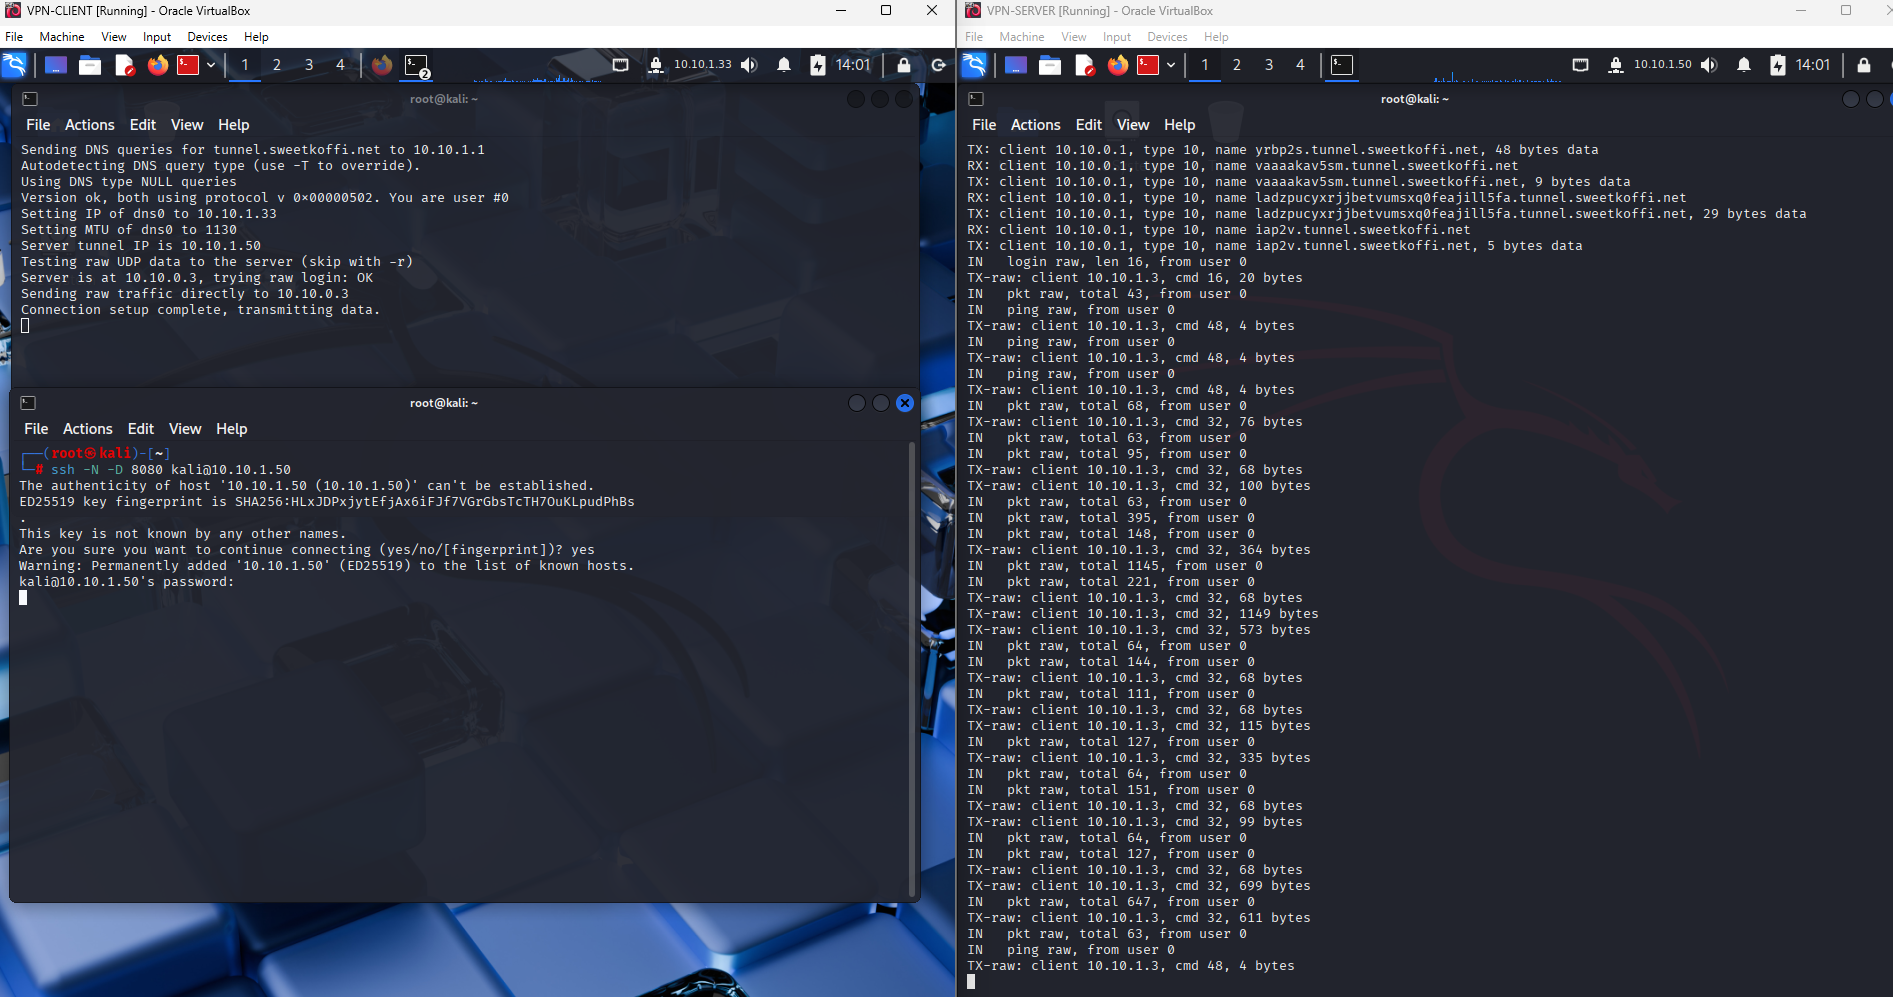Viewport: 1893px width, 997px height.
Task: Open VirtualBox View menu of VPN-CLIENT
Action: point(114,37)
